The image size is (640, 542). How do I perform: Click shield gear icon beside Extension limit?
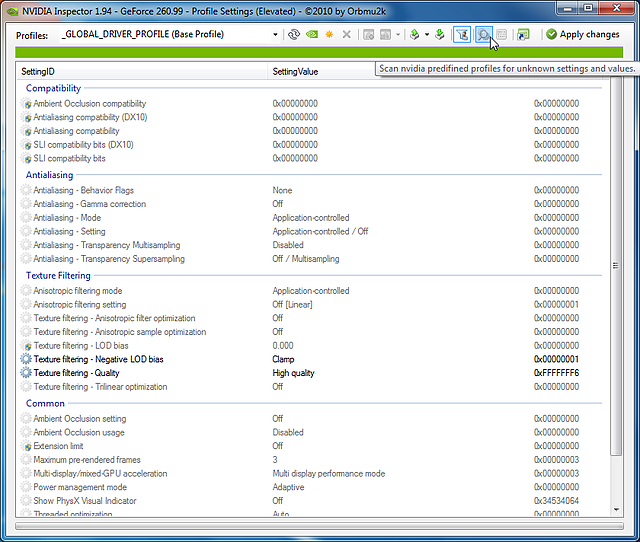pyautogui.click(x=26, y=446)
